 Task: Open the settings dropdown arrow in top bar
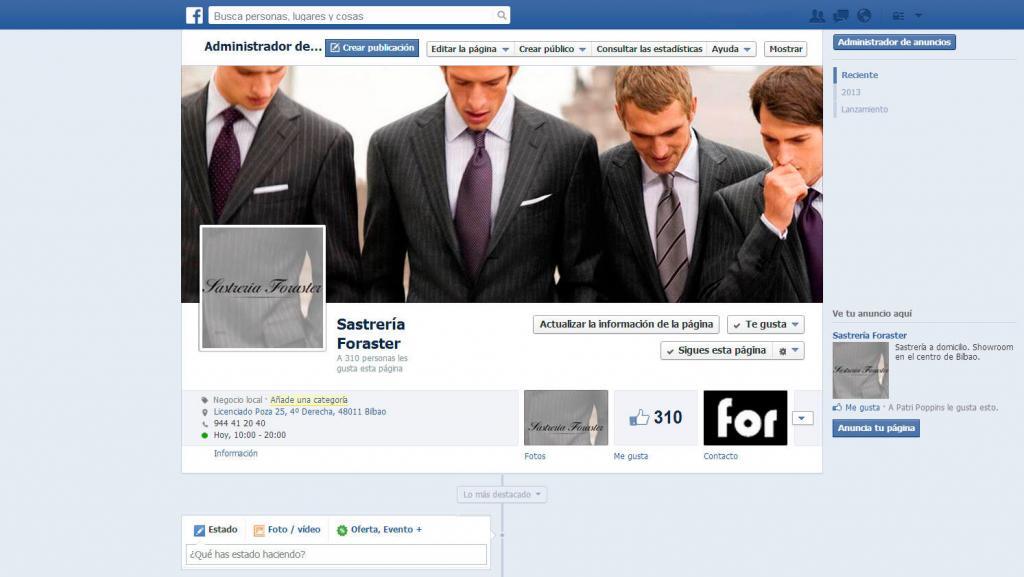[919, 15]
